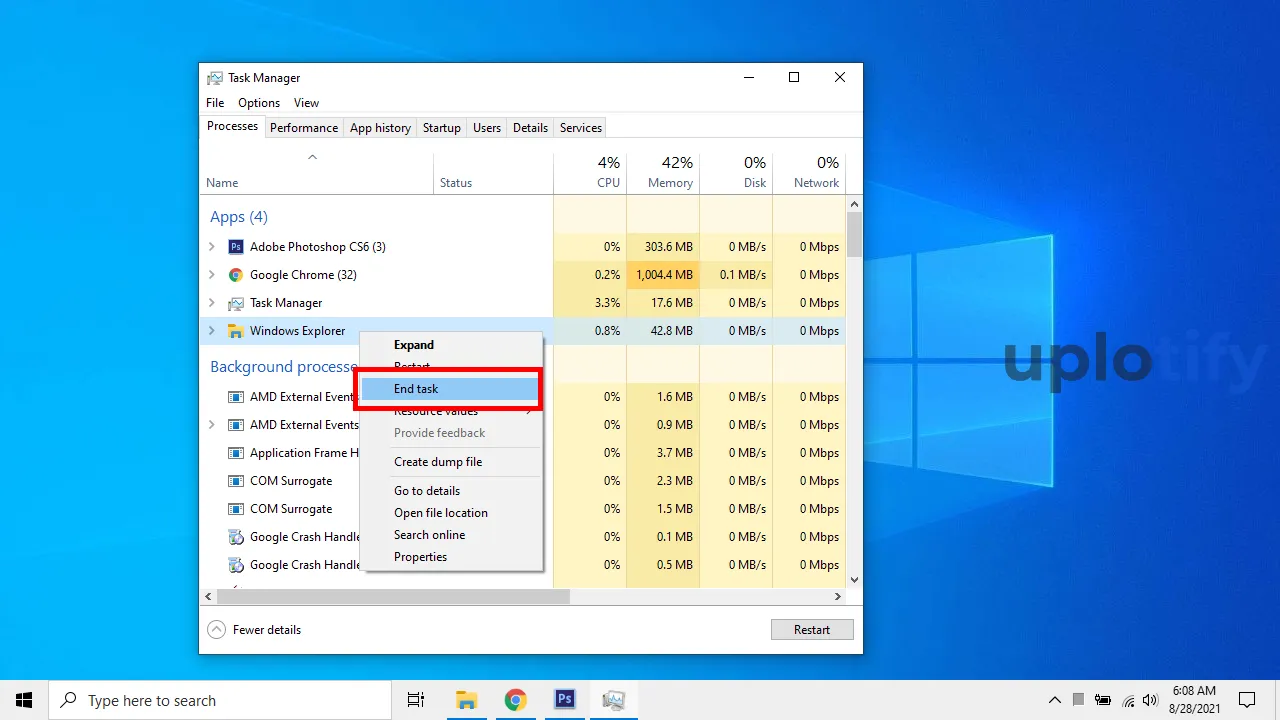
Task: Click the vertical scrollbar down arrow
Action: pos(854,579)
